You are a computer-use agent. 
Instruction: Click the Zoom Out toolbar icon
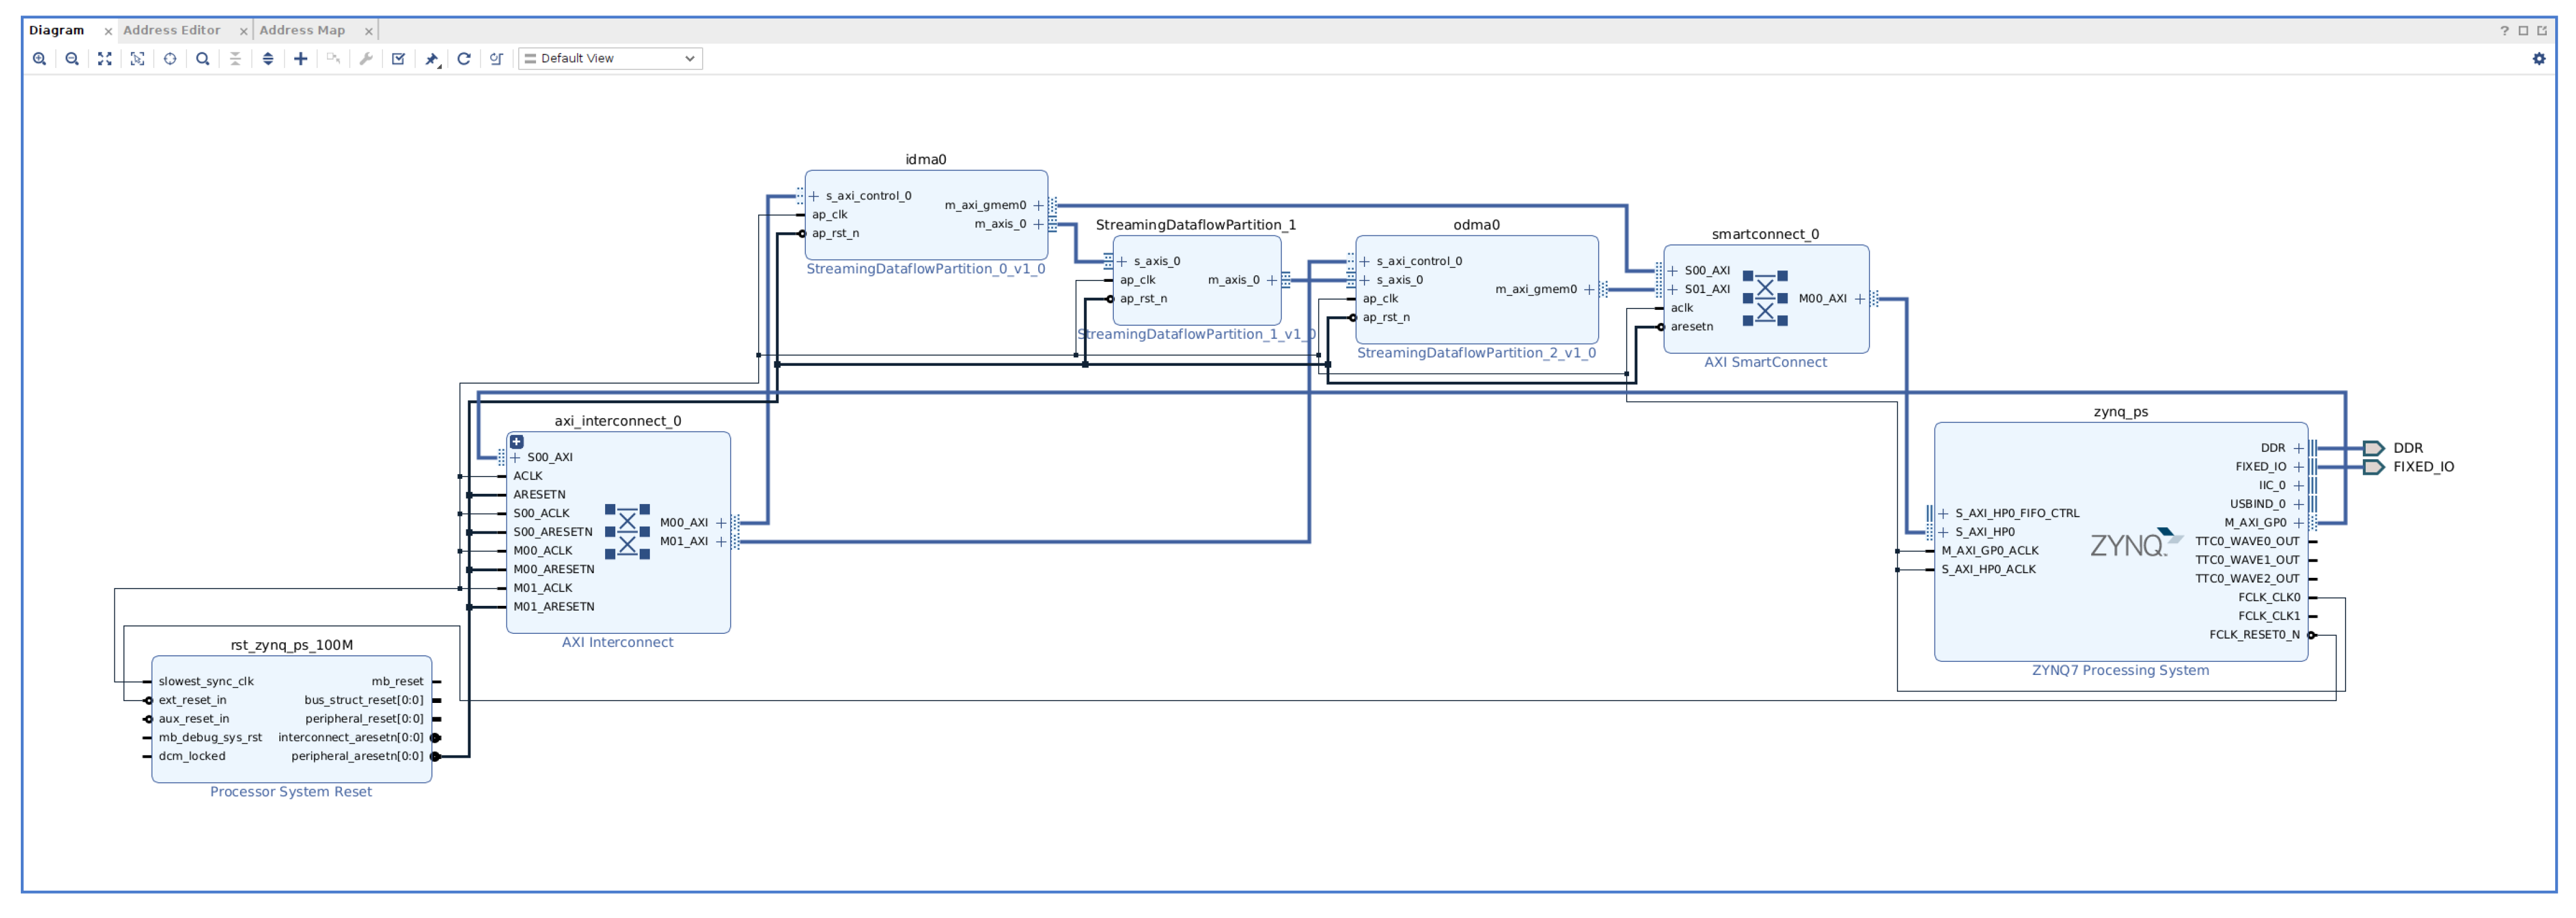point(72,59)
